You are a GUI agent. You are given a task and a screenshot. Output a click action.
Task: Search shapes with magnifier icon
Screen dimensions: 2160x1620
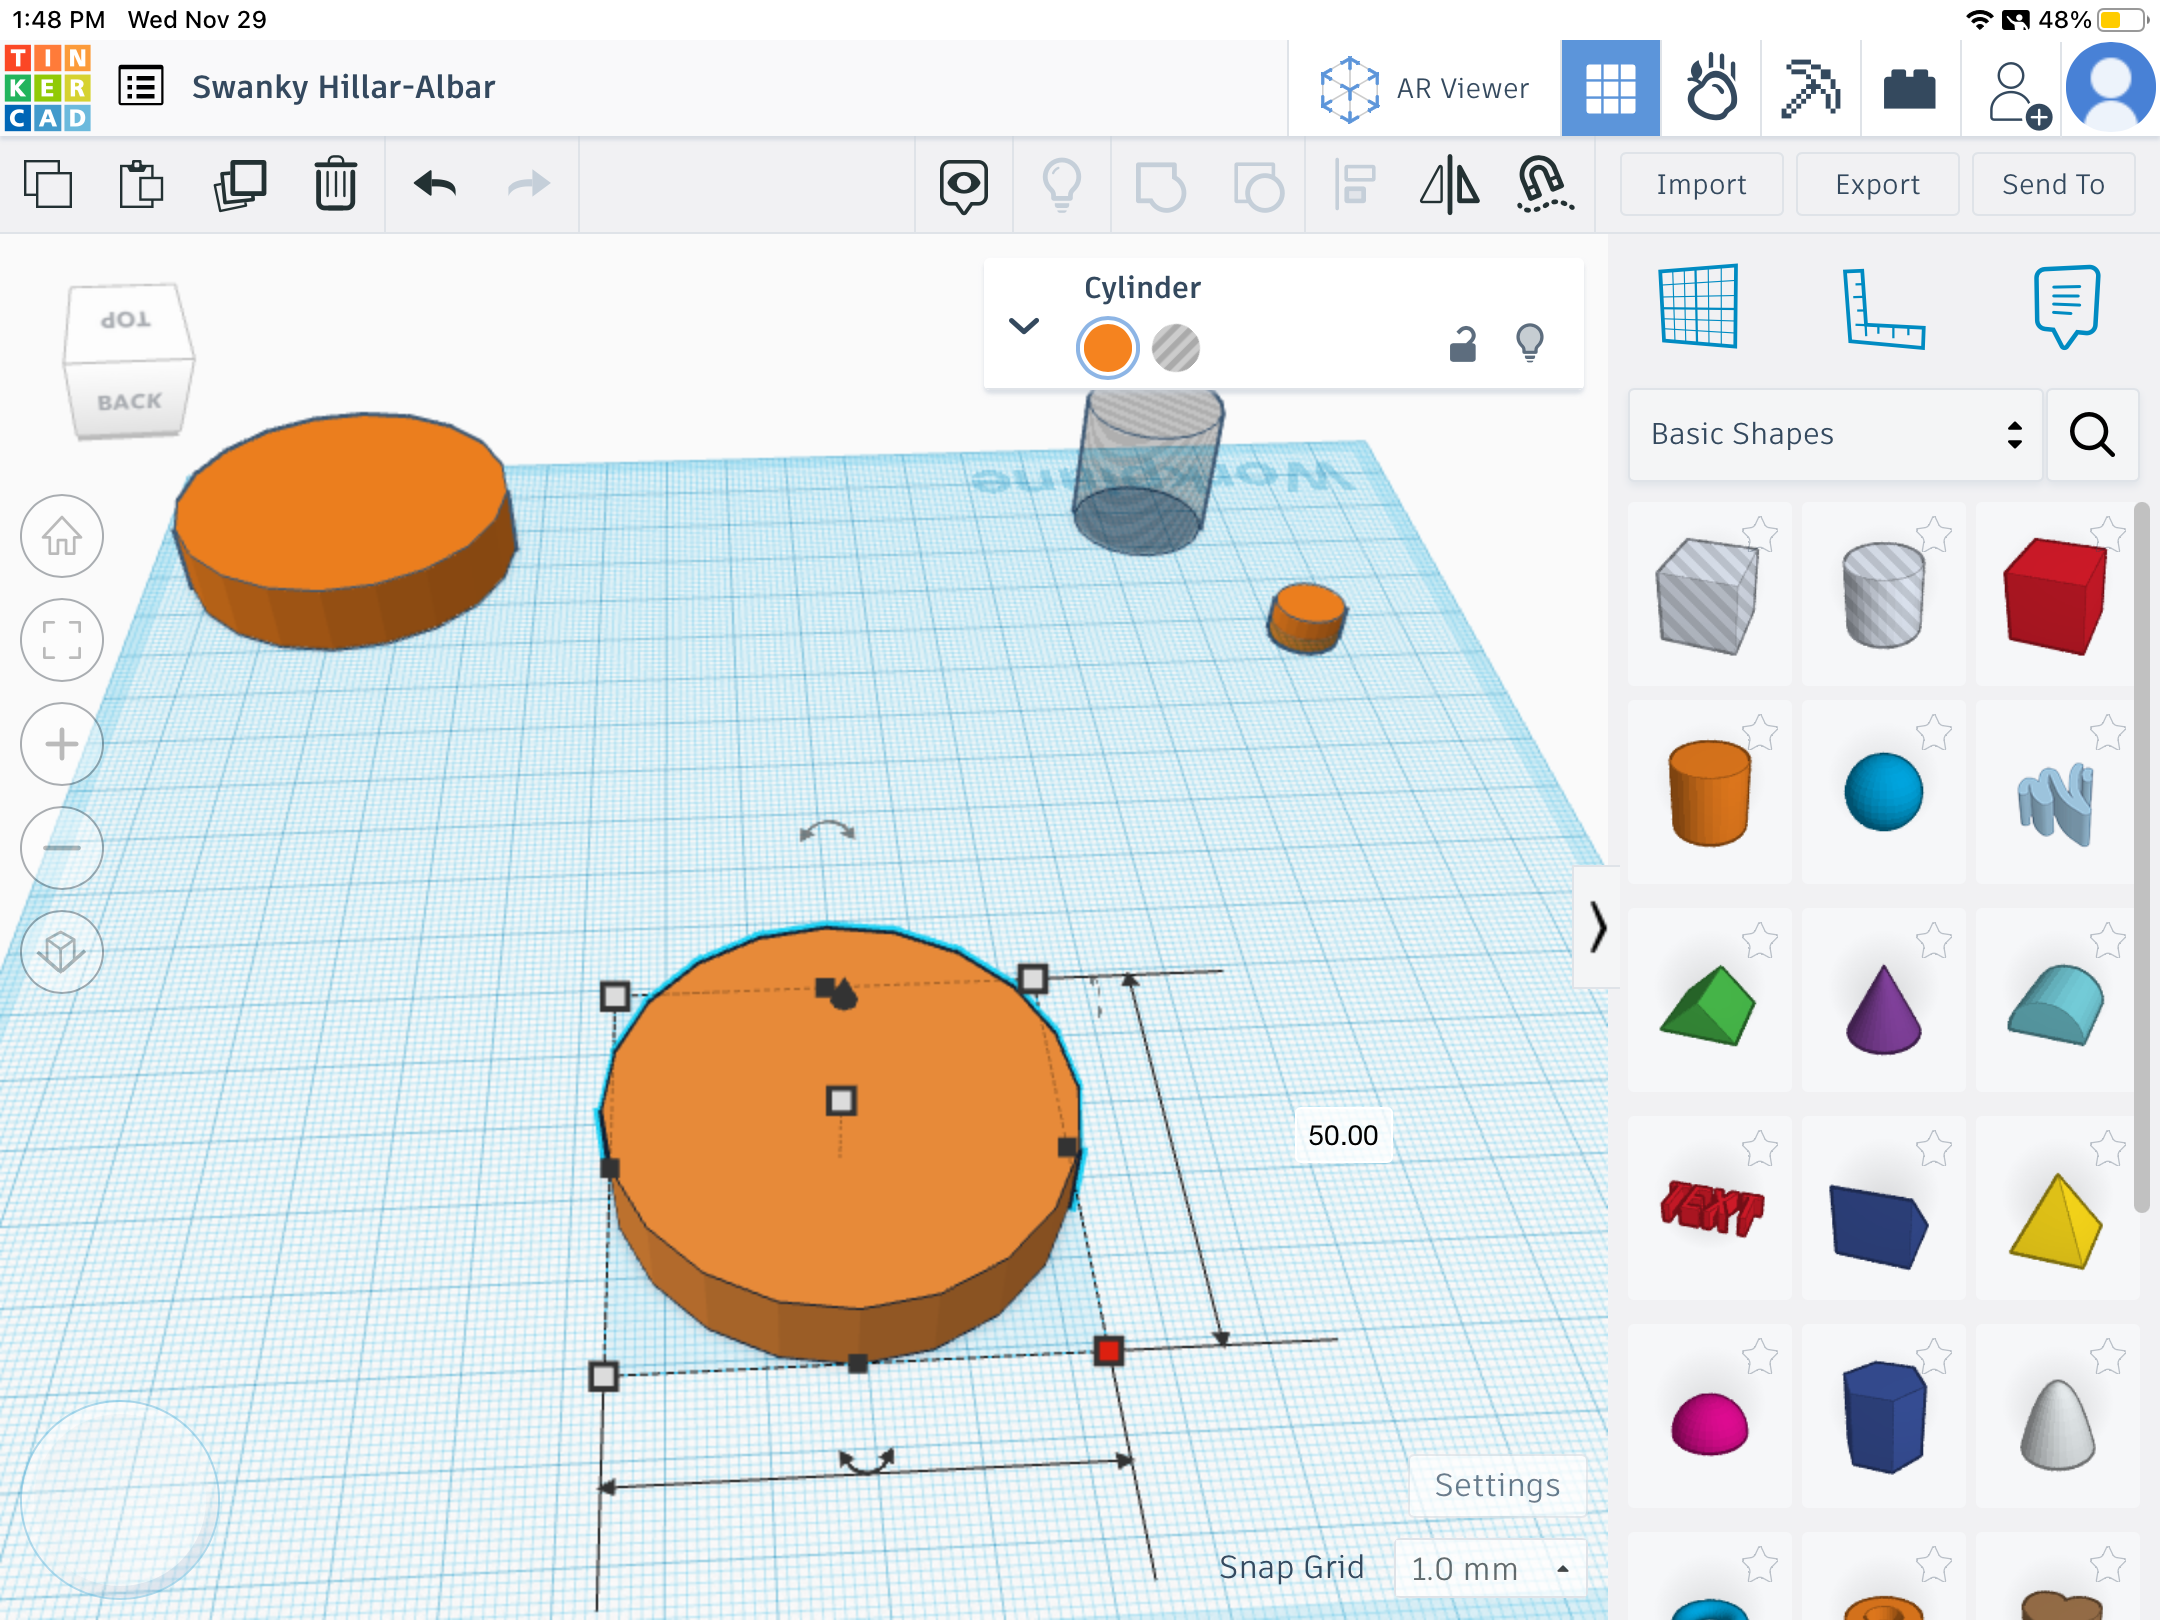(2092, 434)
